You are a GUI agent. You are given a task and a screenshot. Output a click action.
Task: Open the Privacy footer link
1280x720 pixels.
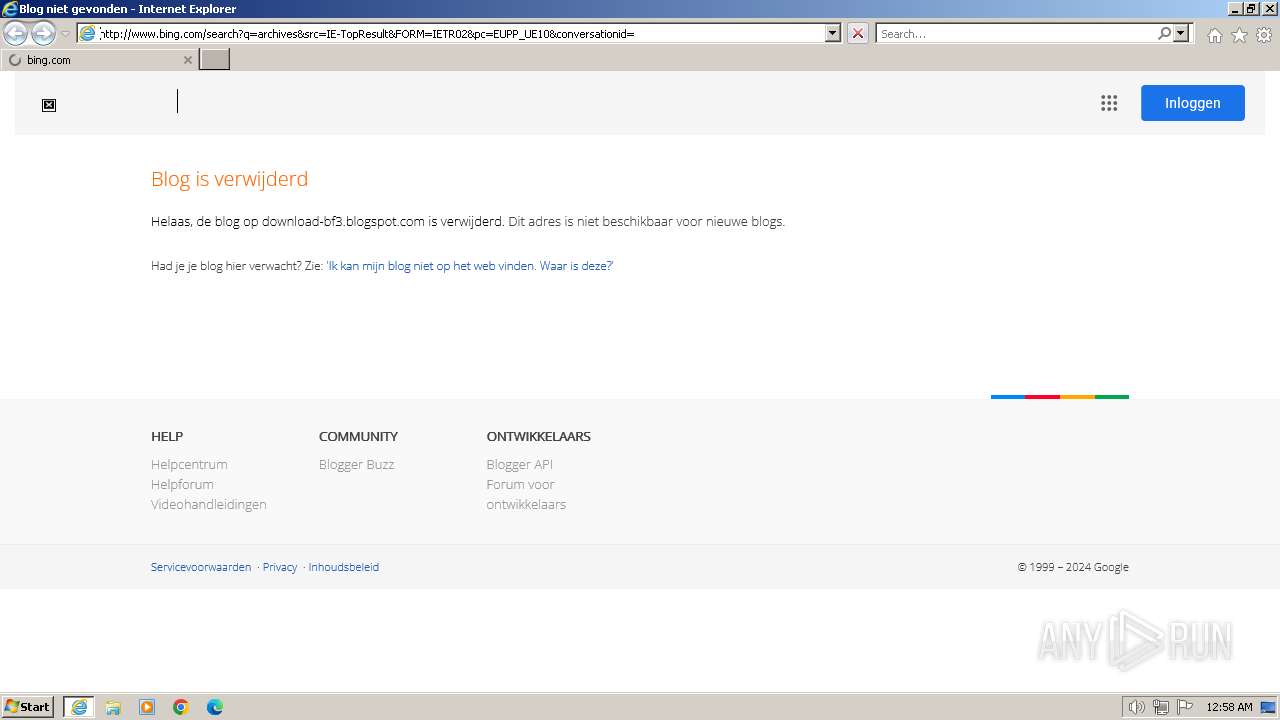pos(280,567)
